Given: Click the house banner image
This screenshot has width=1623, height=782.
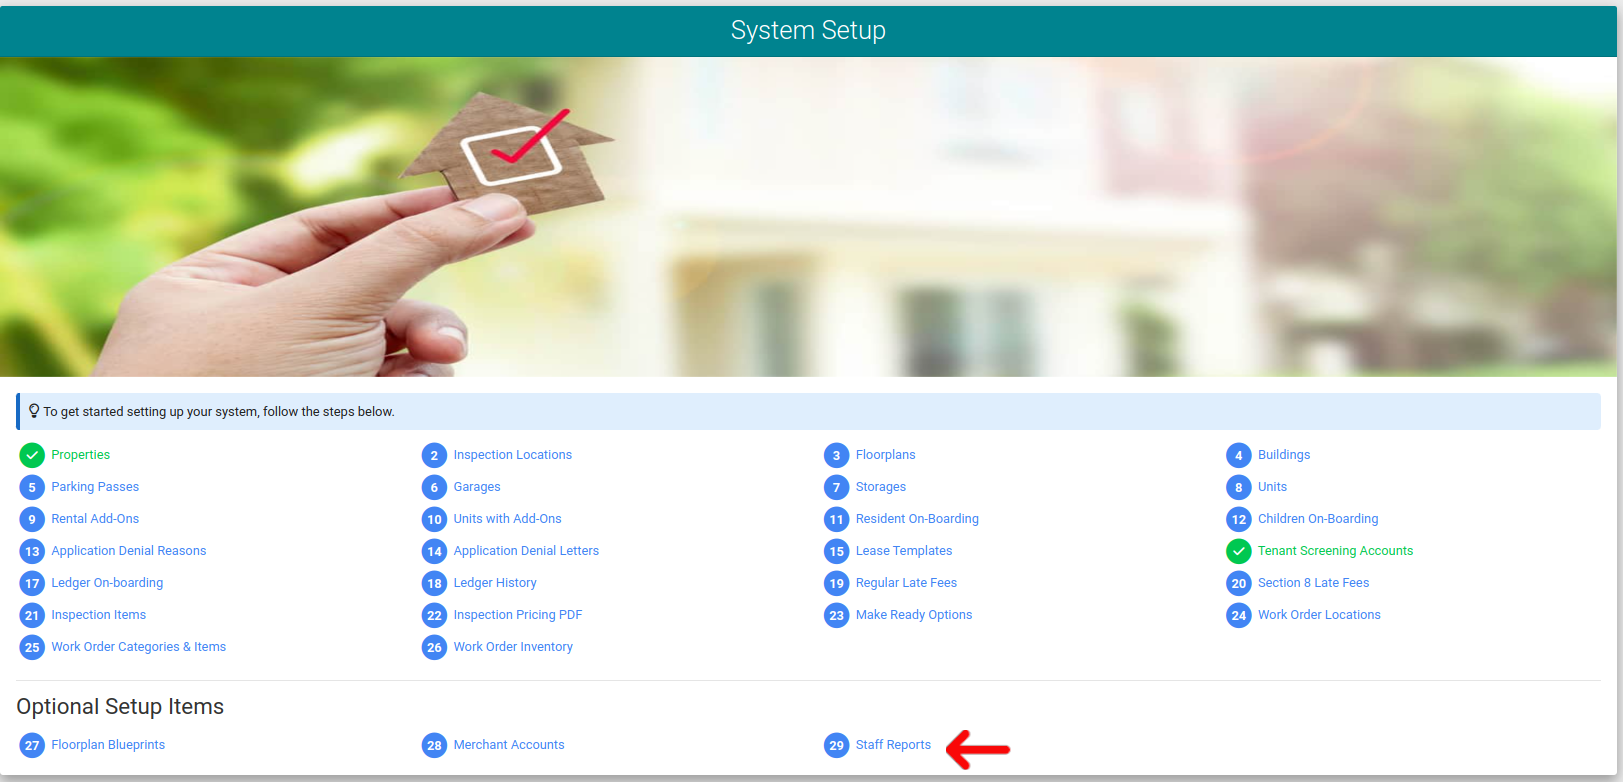Looking at the screenshot, I should point(808,217).
